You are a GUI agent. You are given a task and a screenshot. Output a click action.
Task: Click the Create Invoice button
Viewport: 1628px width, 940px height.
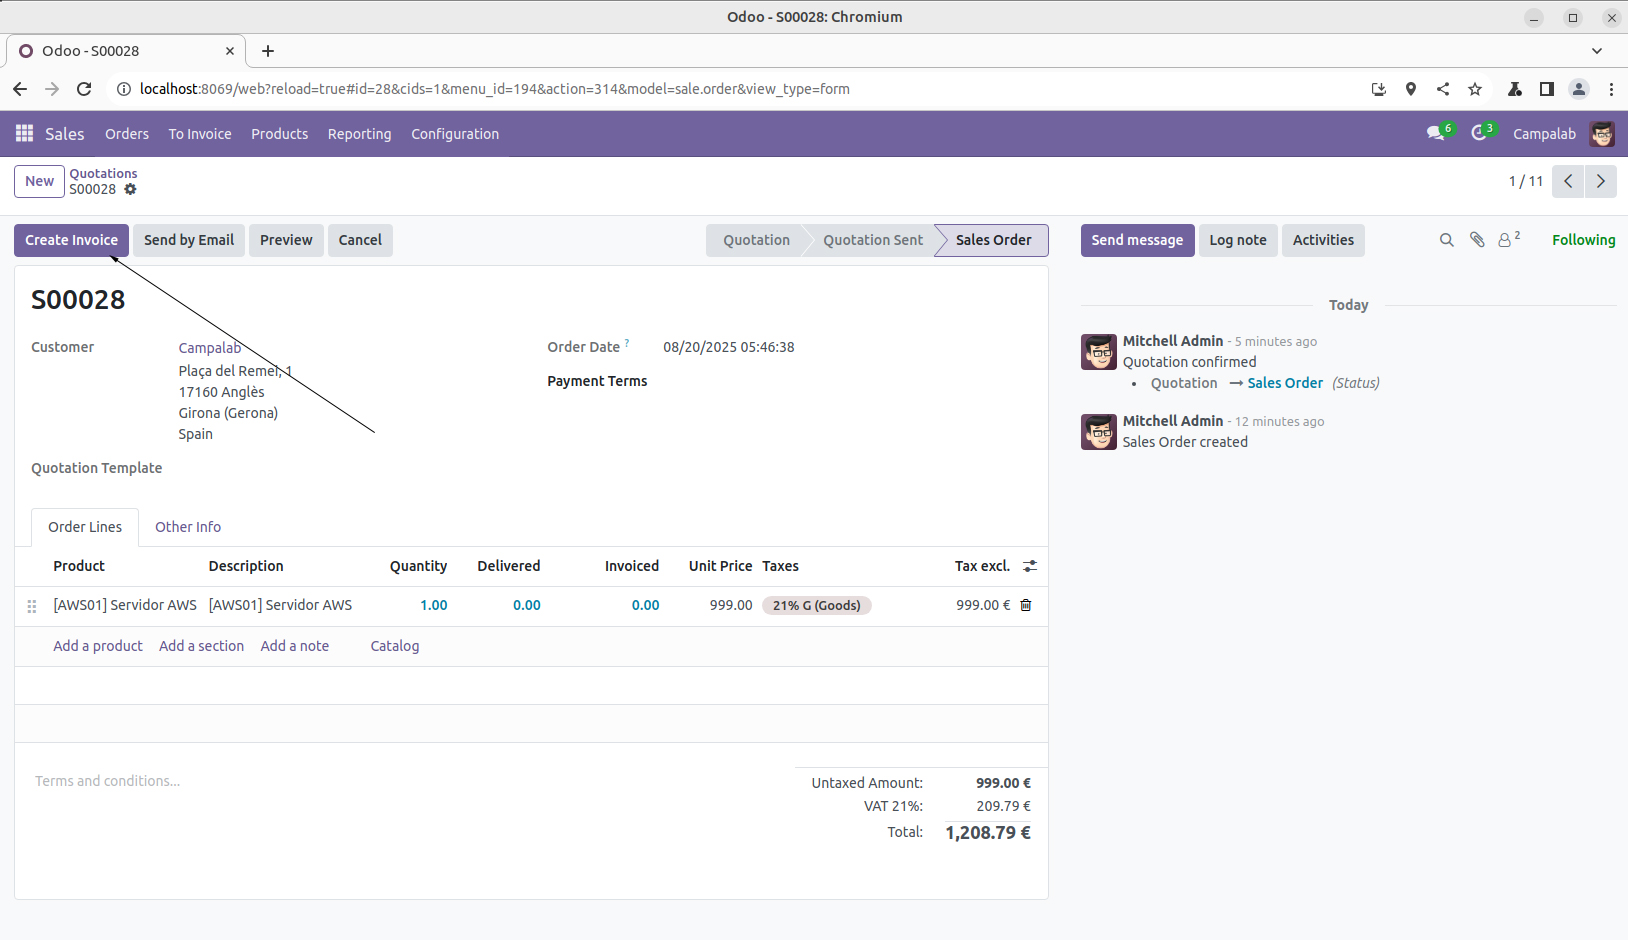71,240
